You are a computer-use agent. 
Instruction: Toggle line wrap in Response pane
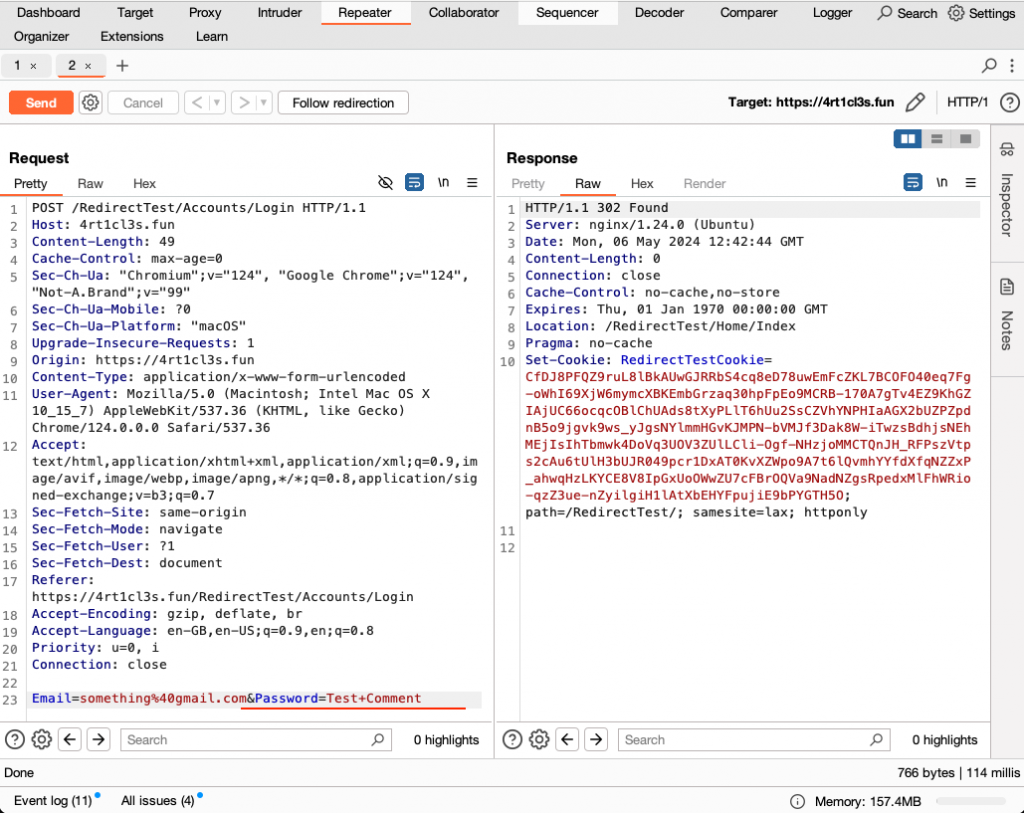[x=912, y=183]
